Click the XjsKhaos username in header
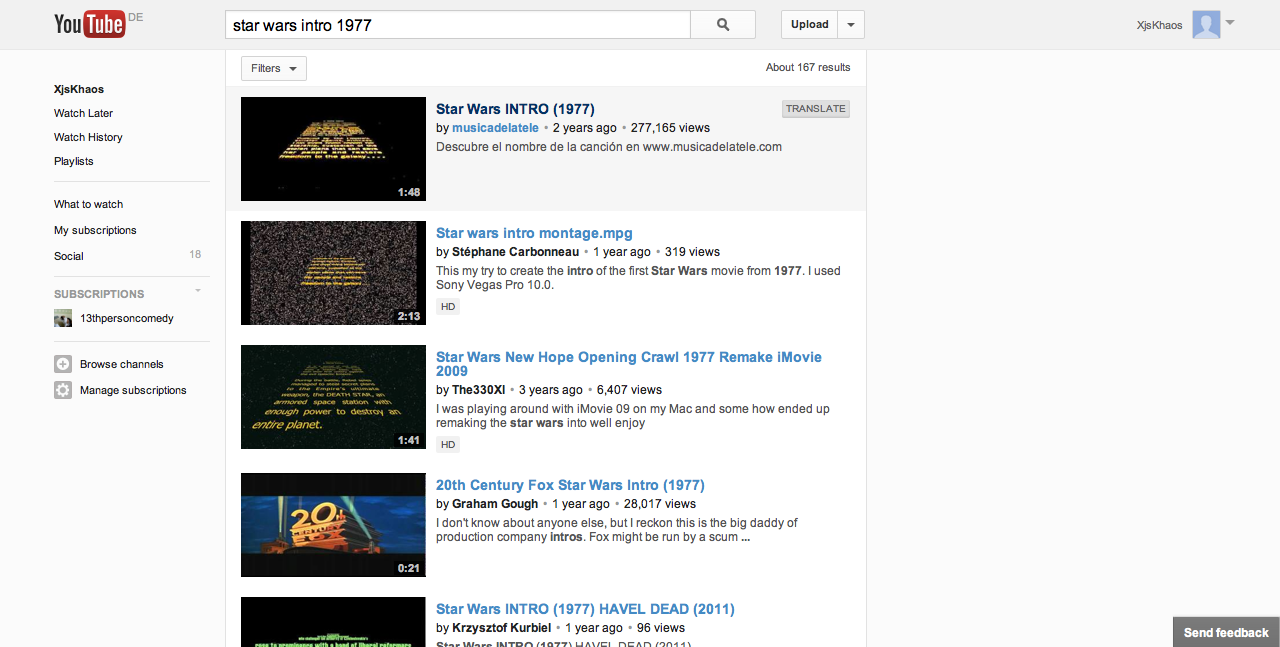The image size is (1280, 647). [1160, 25]
